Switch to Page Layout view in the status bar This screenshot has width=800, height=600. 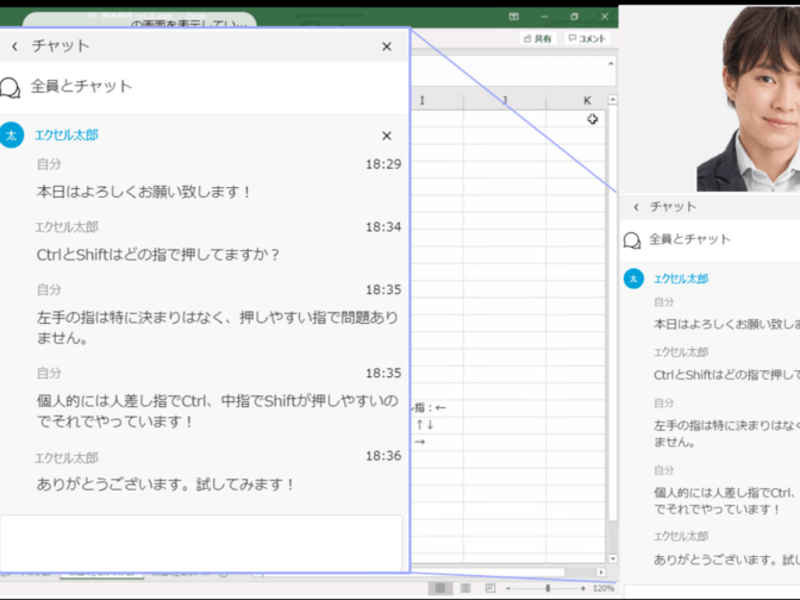point(464,588)
